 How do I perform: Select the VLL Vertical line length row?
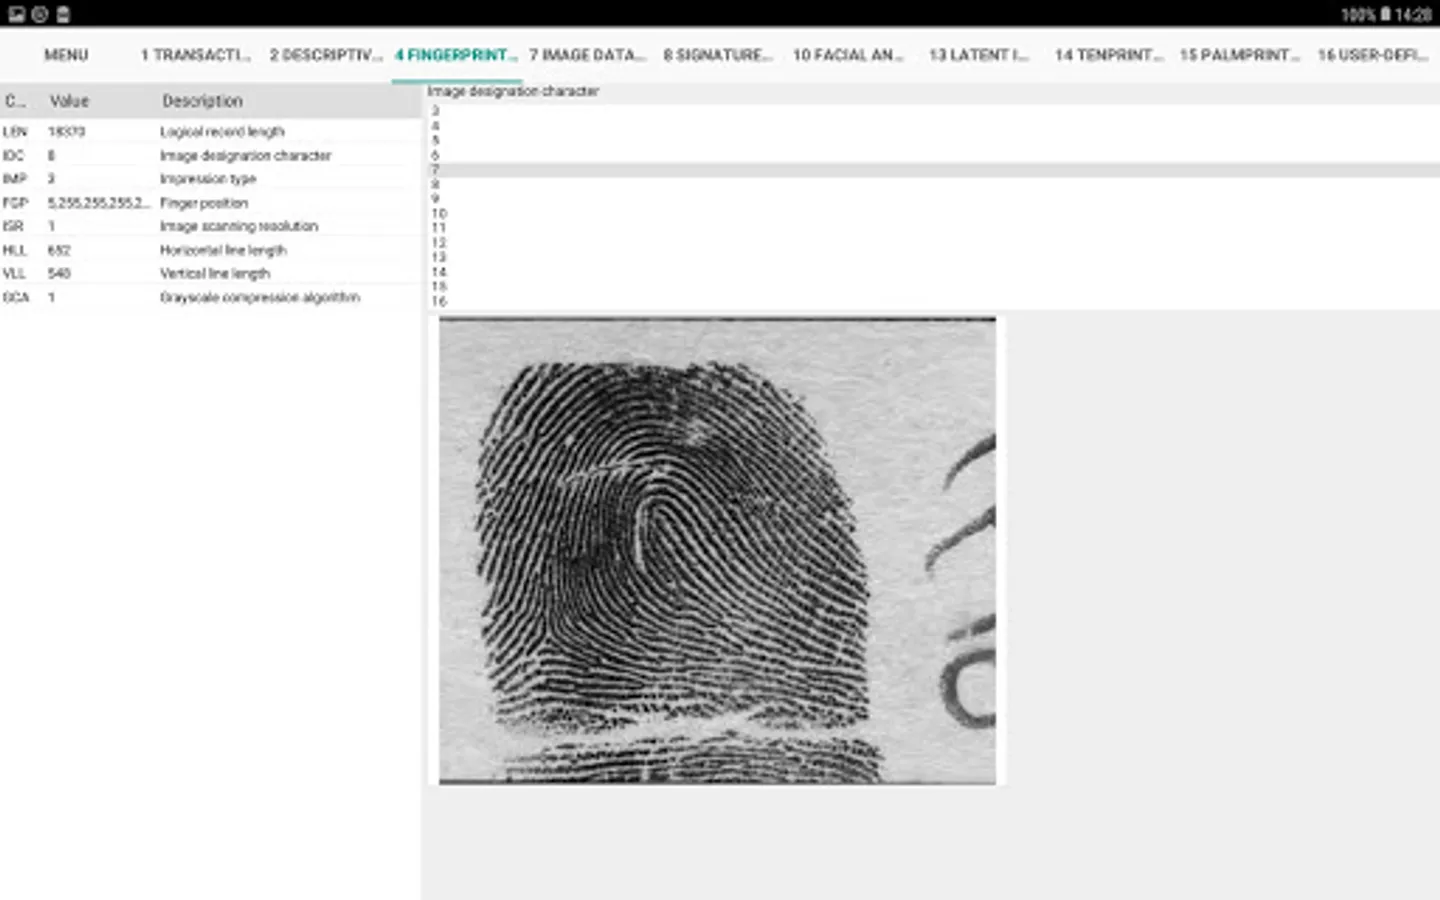(210, 273)
